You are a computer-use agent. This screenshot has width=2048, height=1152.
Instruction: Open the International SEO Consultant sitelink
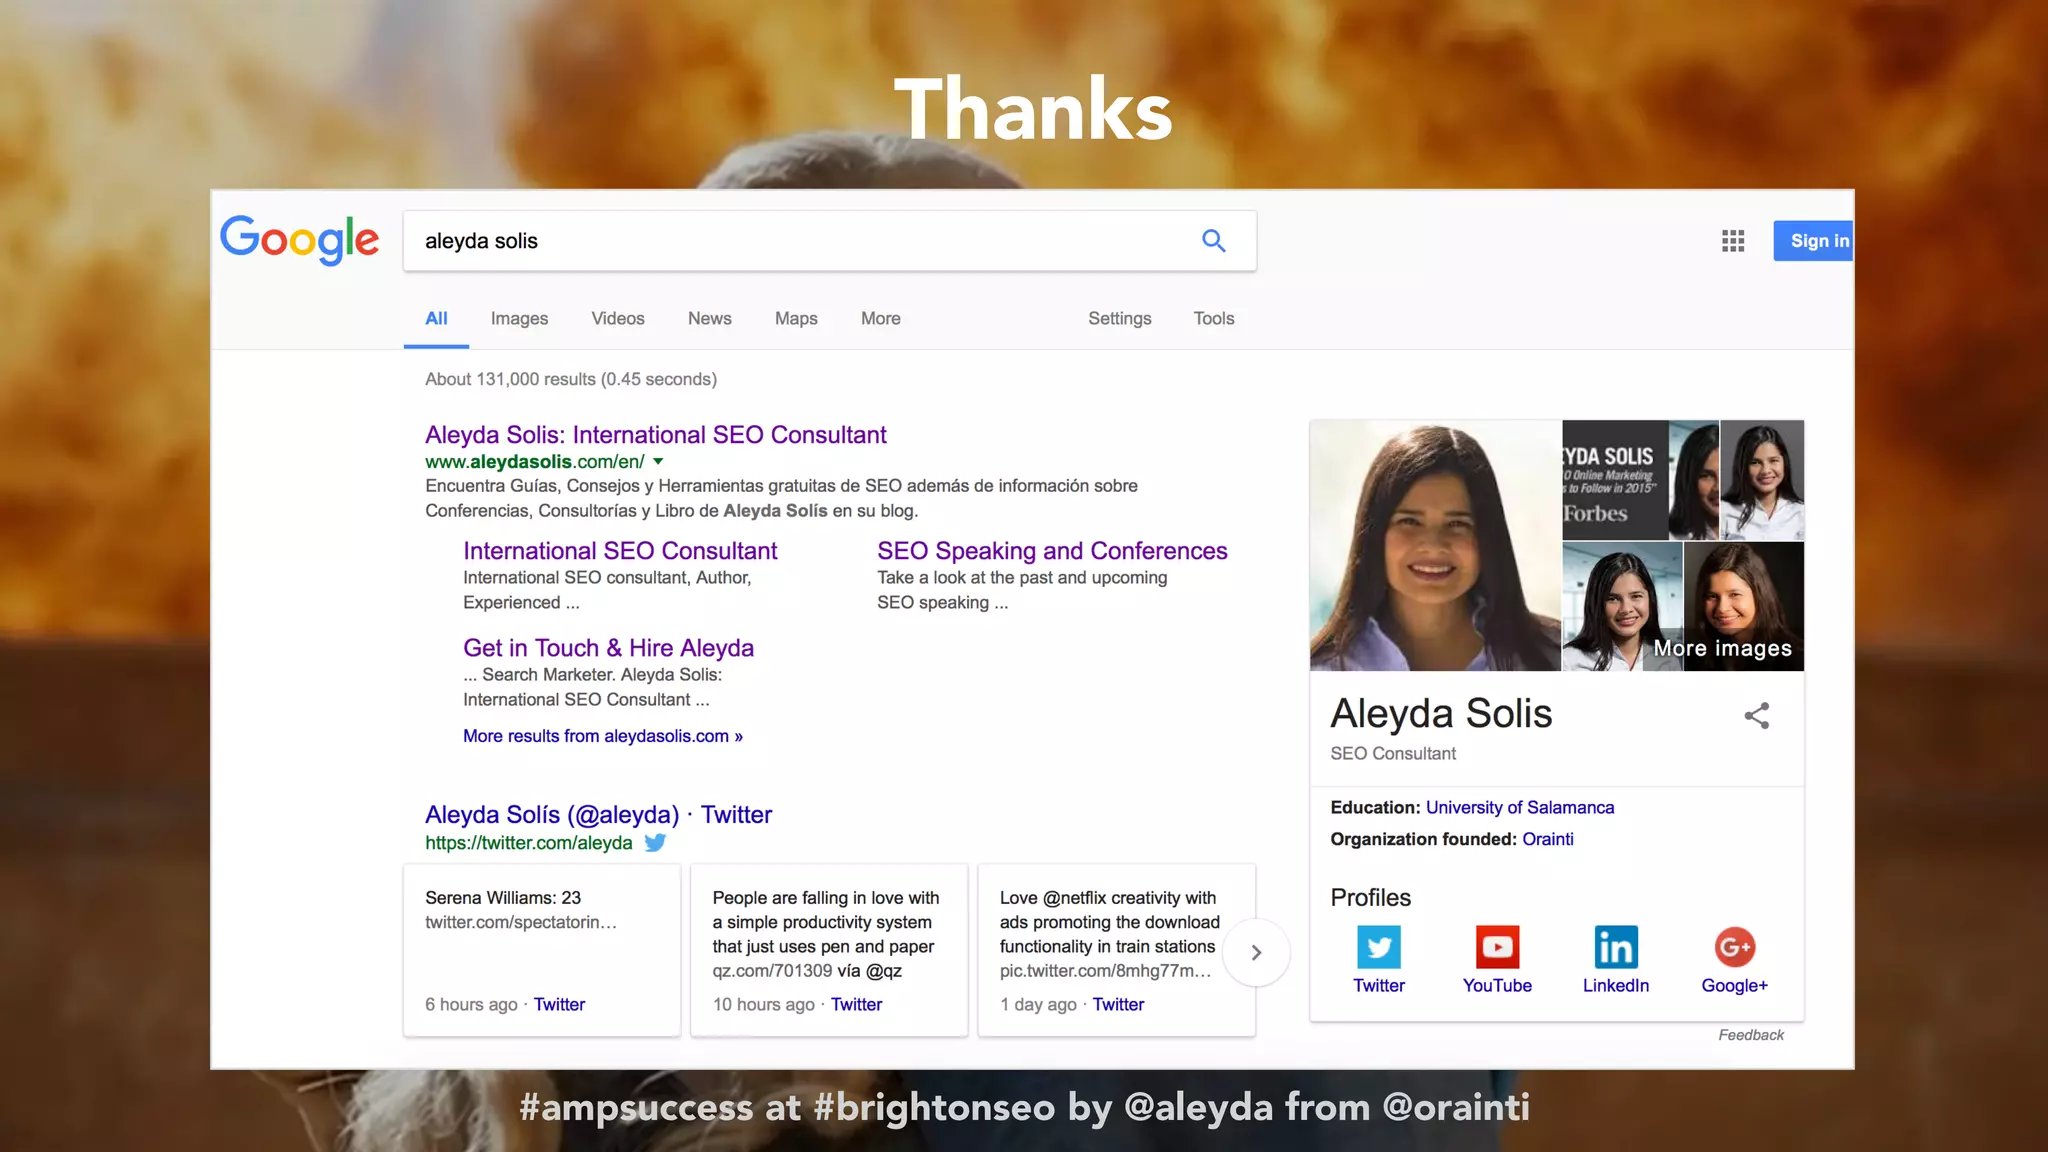(x=620, y=551)
